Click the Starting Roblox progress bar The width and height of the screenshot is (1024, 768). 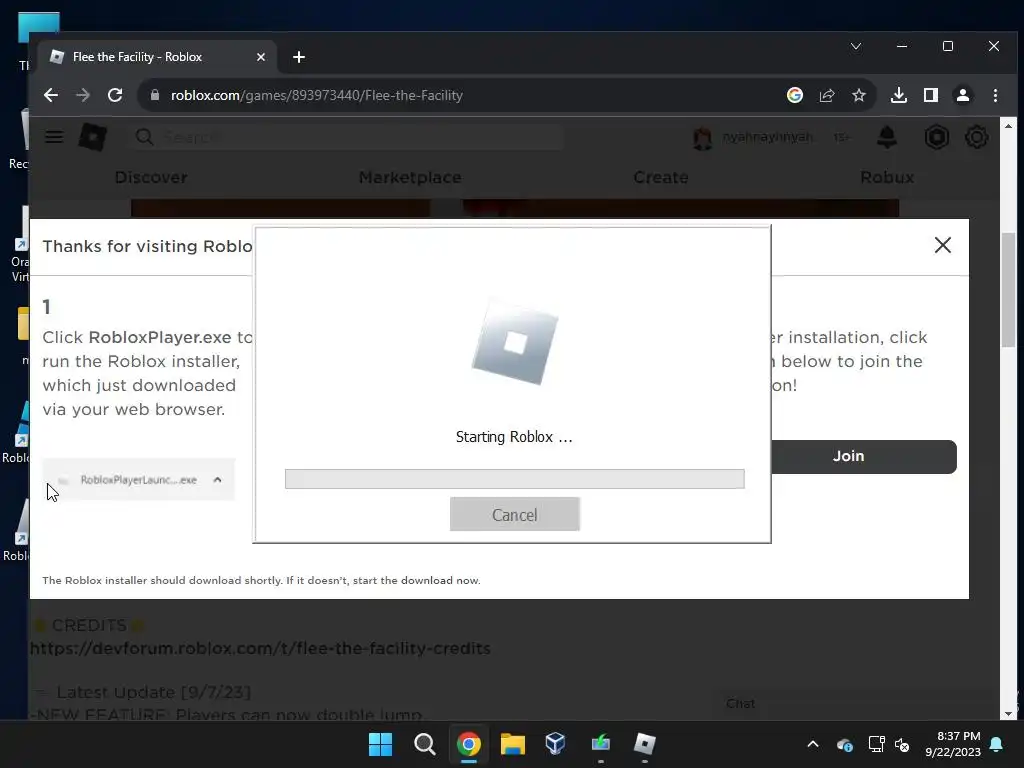[x=515, y=479]
